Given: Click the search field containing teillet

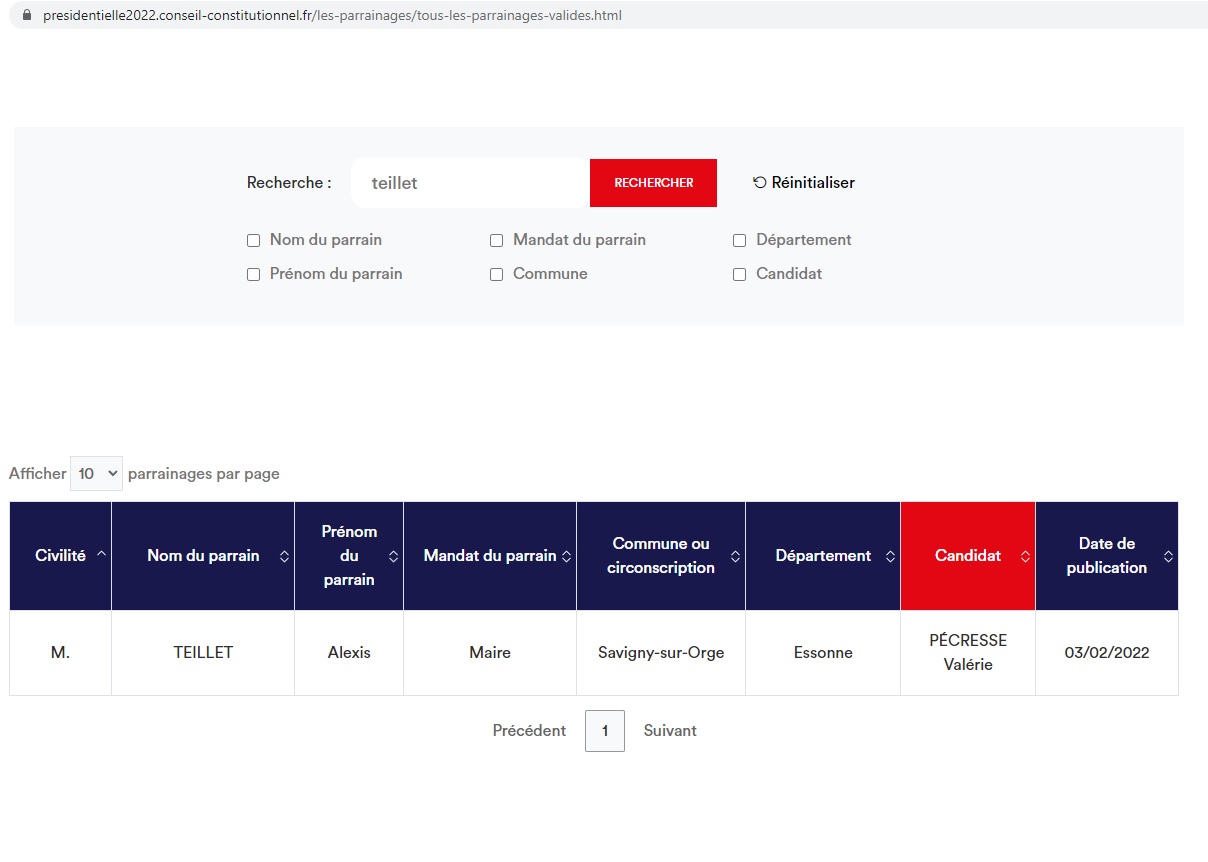Looking at the screenshot, I should click(x=470, y=183).
